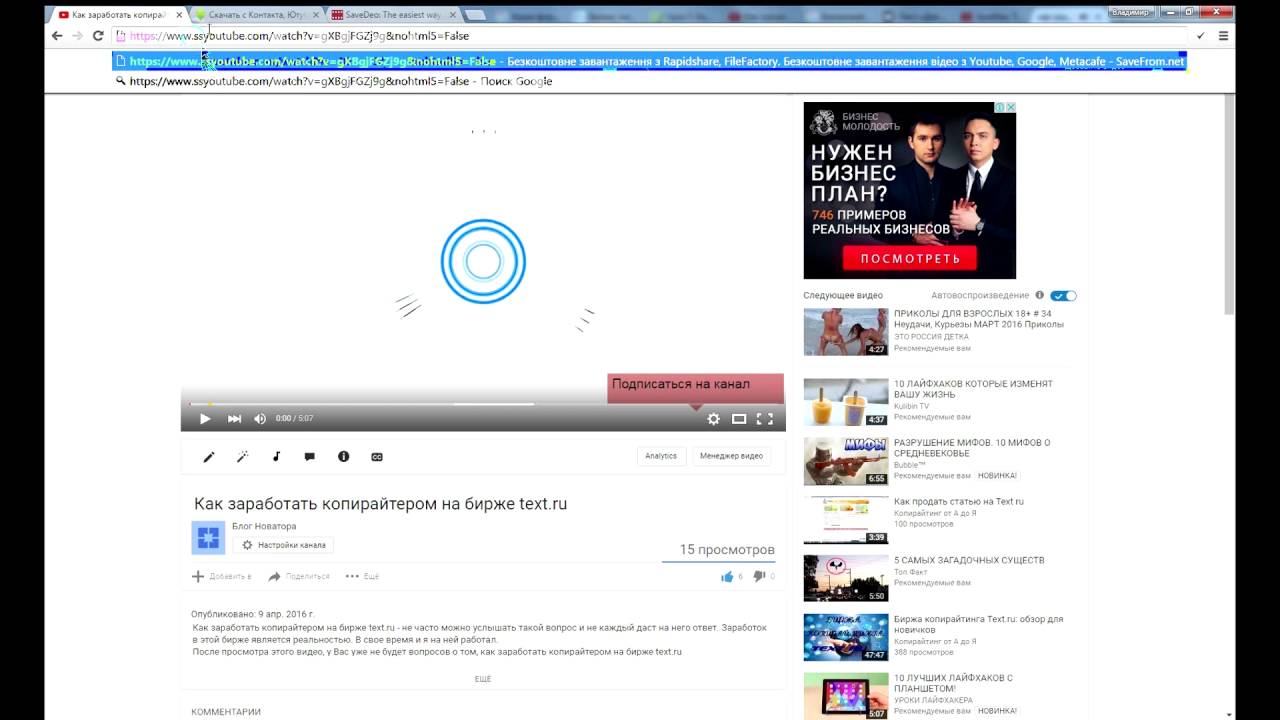Select the Google search suggestion

pyautogui.click(x=649, y=81)
